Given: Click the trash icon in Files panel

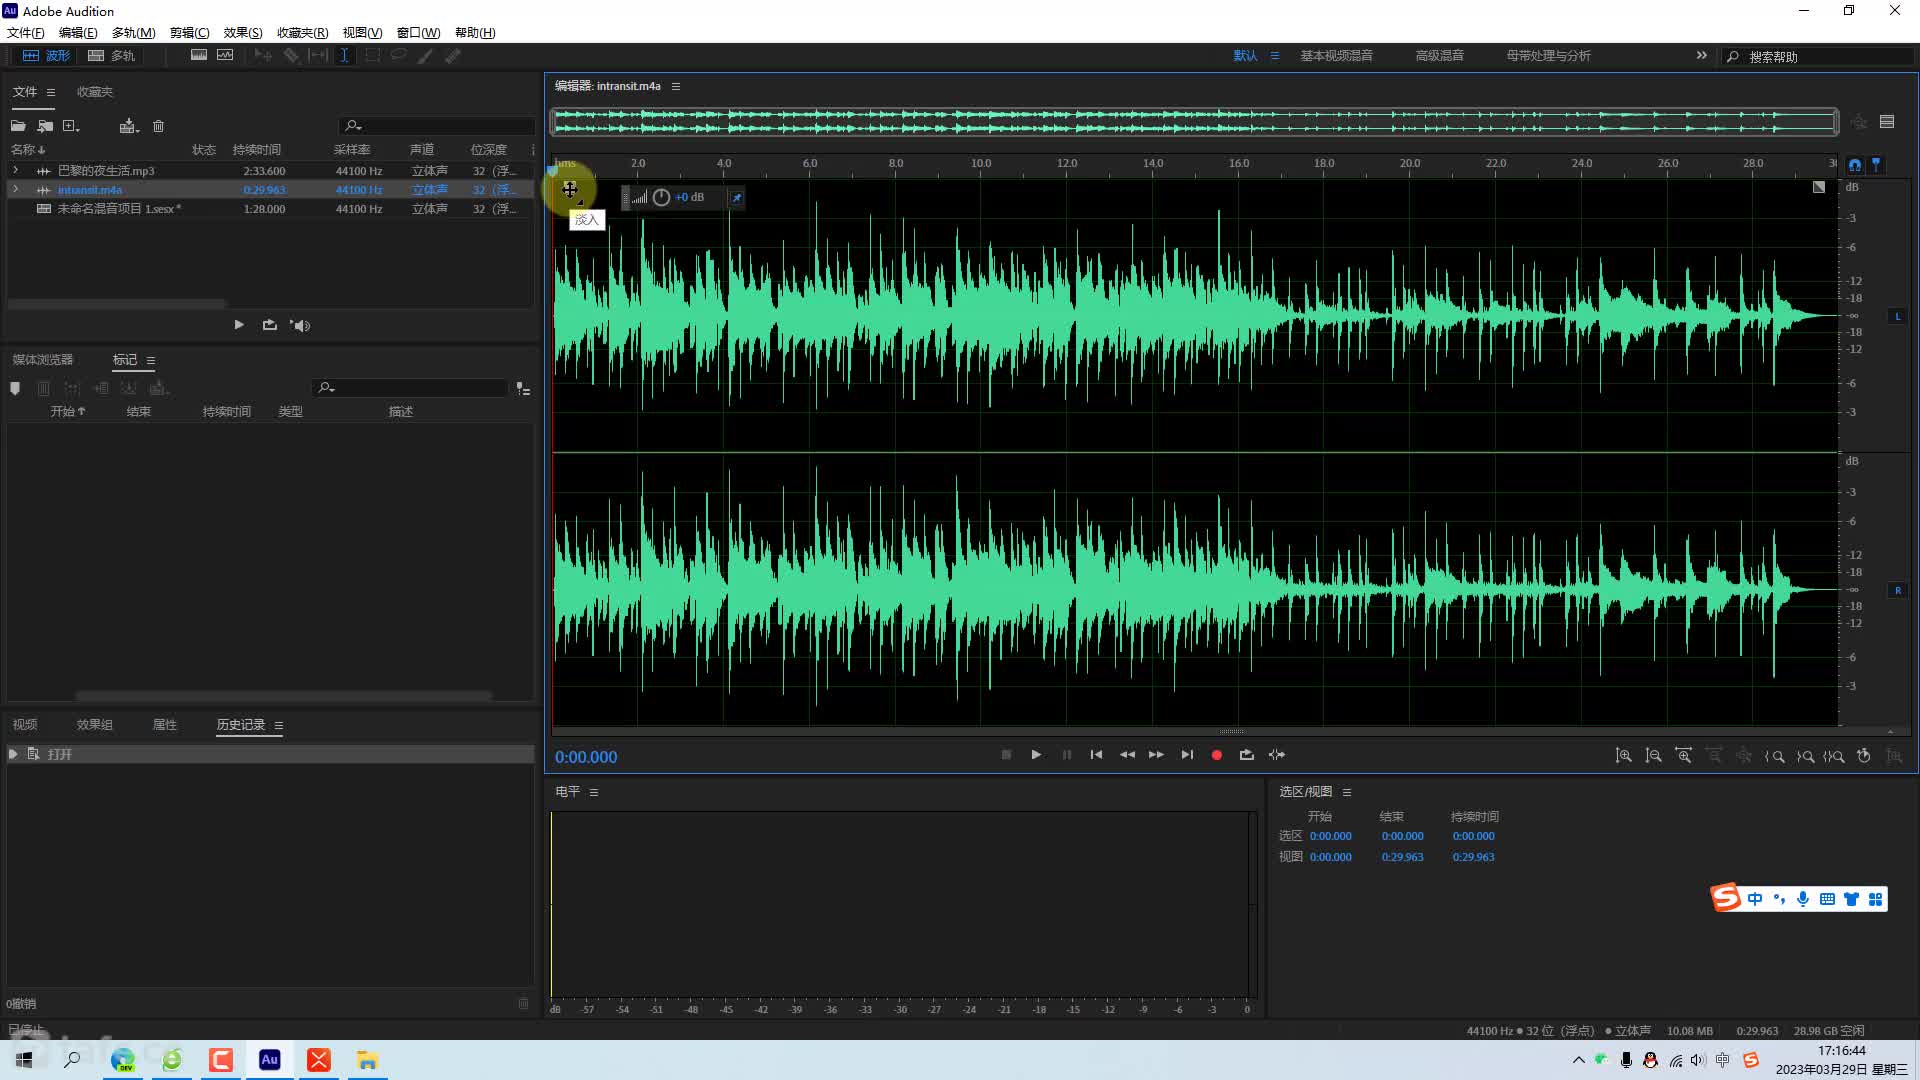Looking at the screenshot, I should 158,126.
